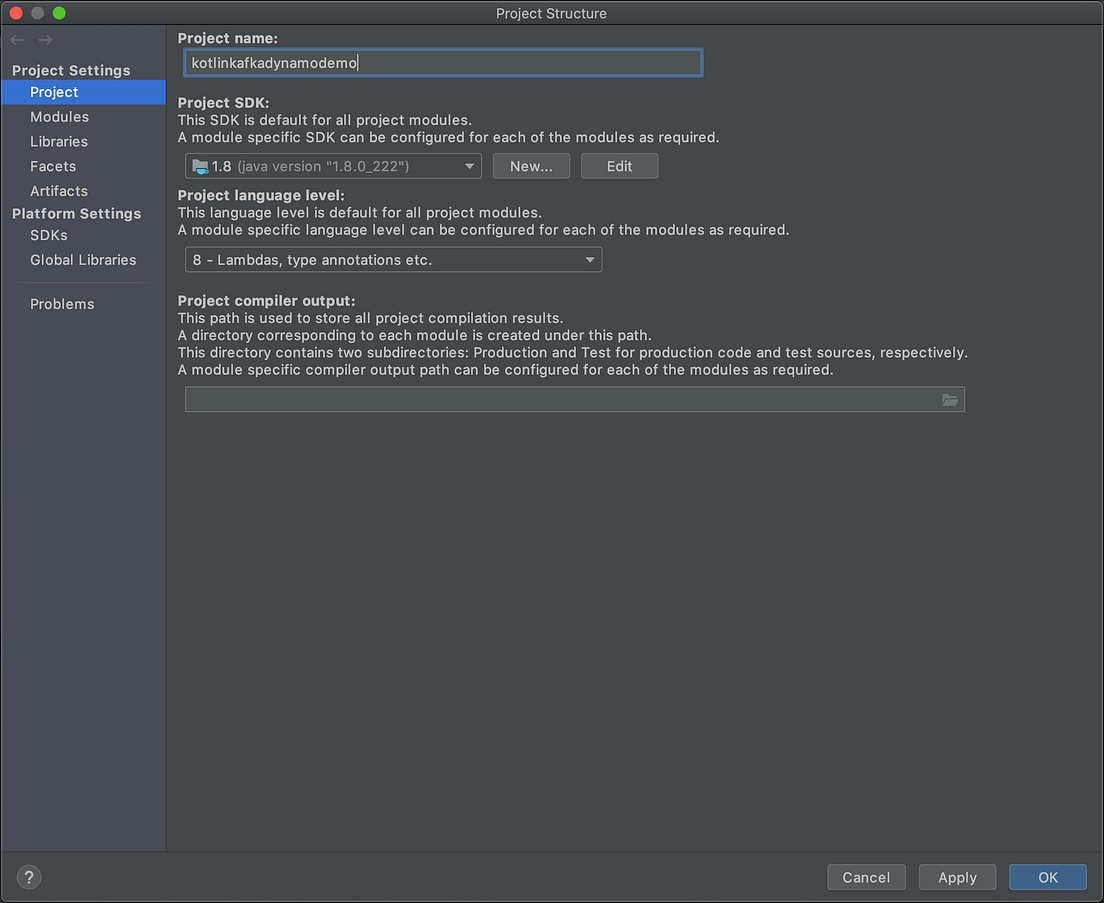Screen dimensions: 1104x903
Task: Select SDKs under Platform Settings
Action: (48, 235)
